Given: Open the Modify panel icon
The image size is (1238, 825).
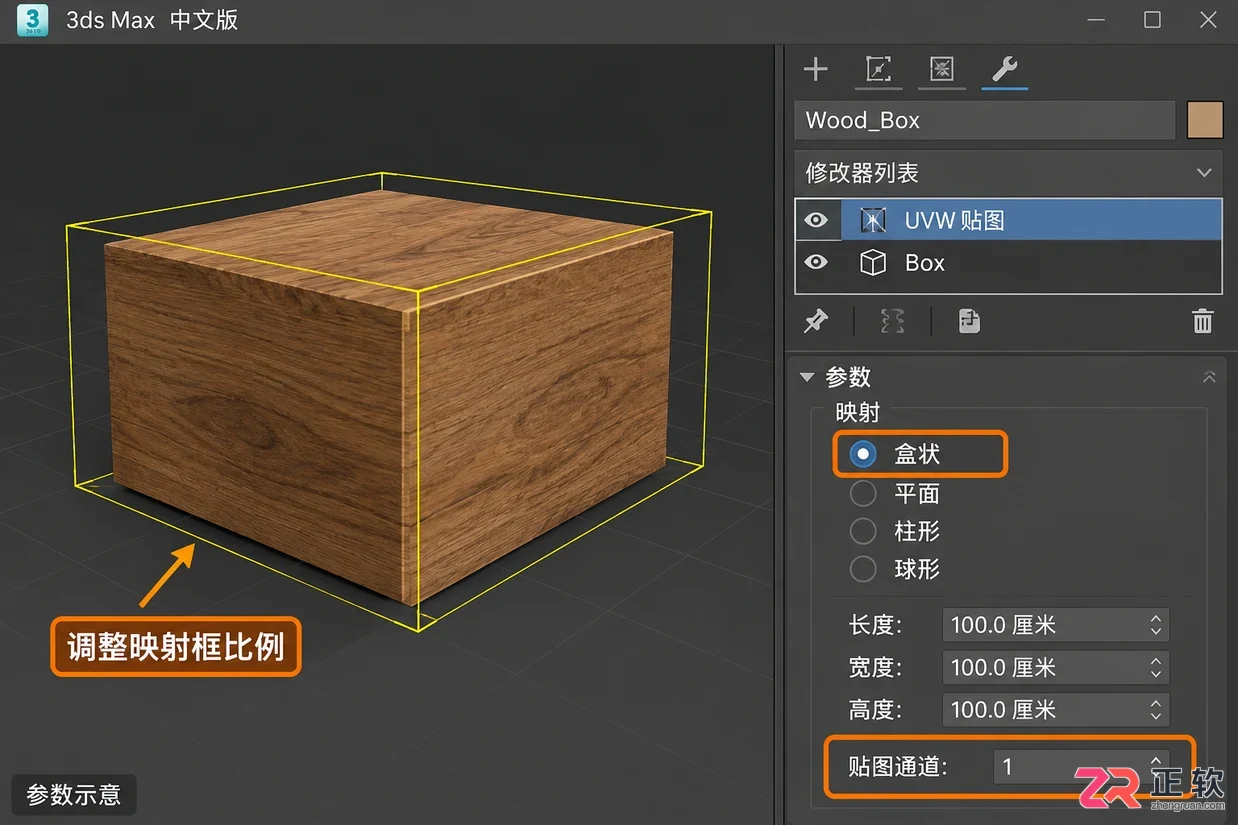Looking at the screenshot, I should pyautogui.click(x=878, y=69).
